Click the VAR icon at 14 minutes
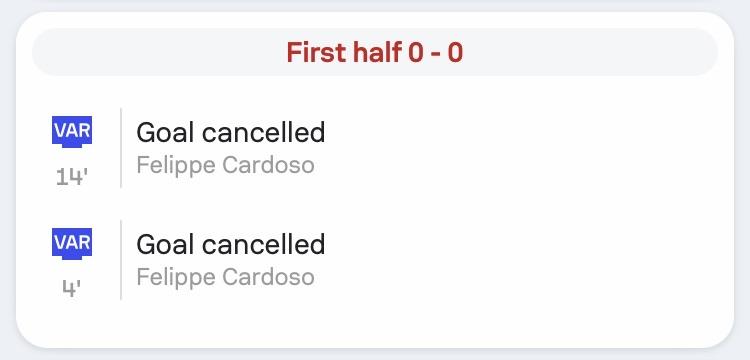750x360 pixels. [x=72, y=131]
